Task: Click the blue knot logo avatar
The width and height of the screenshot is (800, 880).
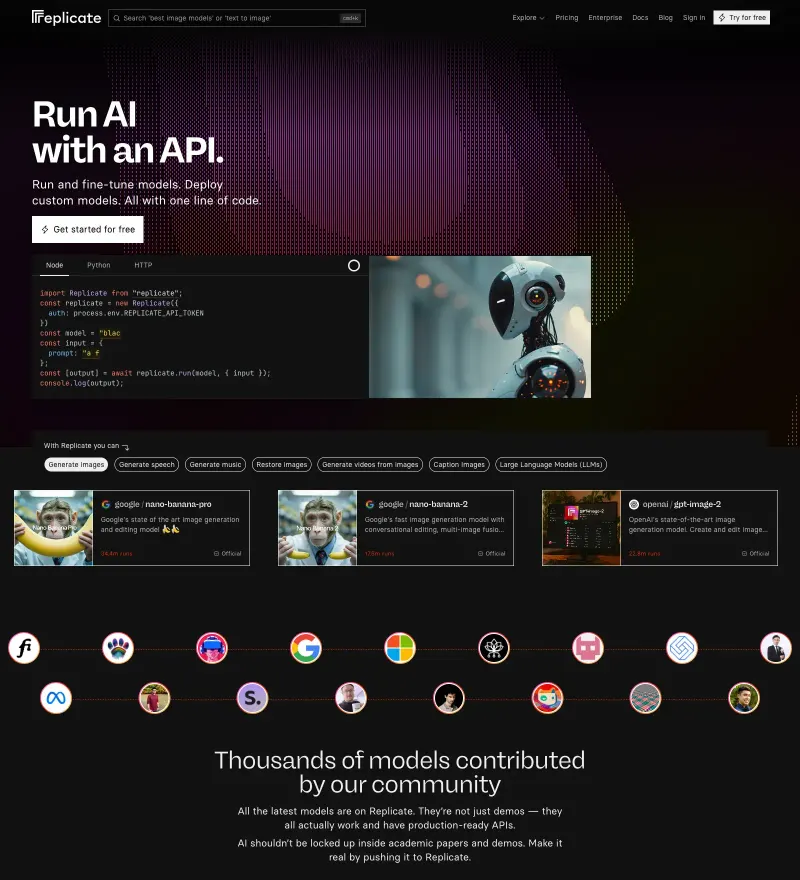Action: tap(682, 648)
